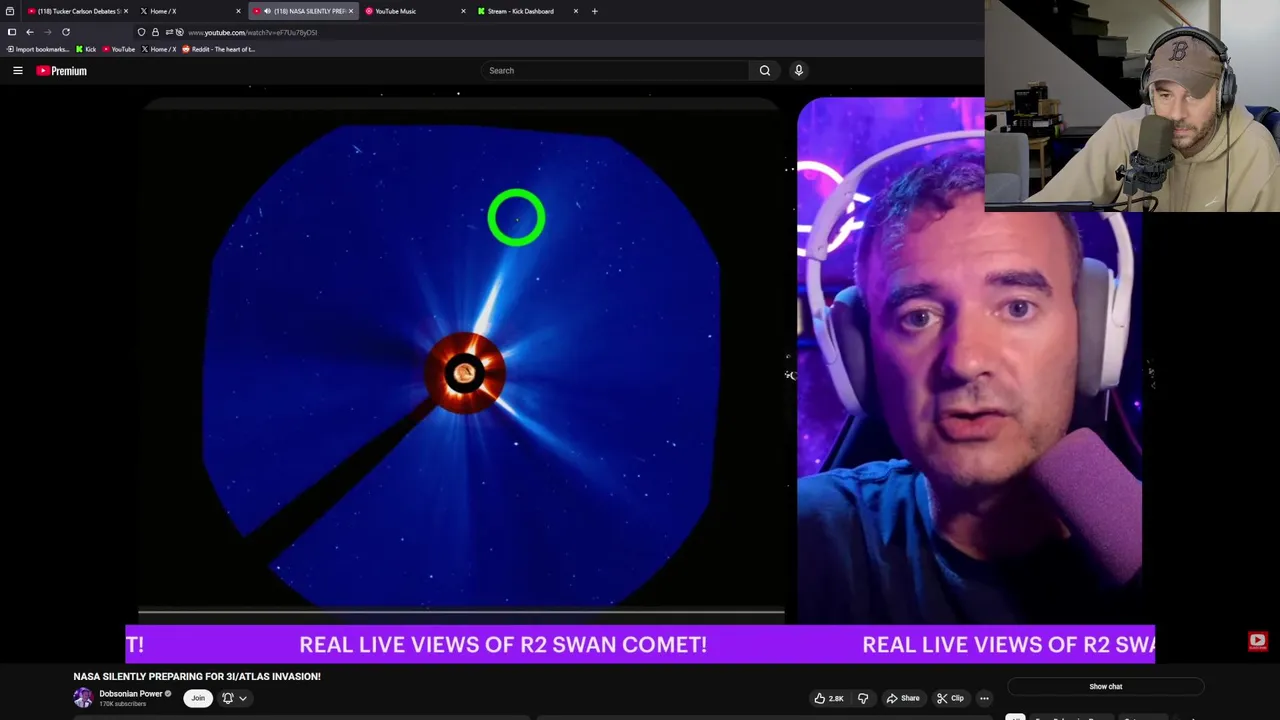Click the Share button

point(902,698)
